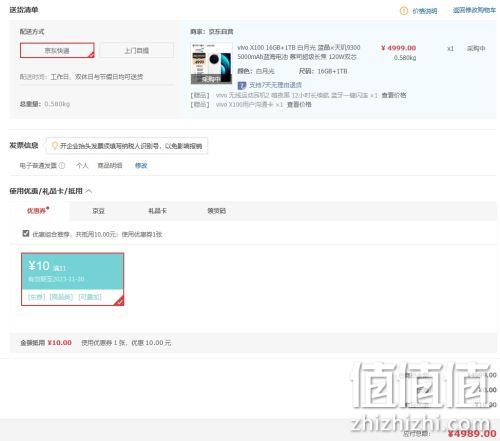500x441 pixels.
Task: Deselect the ¥10 coupon card
Action: [72, 279]
